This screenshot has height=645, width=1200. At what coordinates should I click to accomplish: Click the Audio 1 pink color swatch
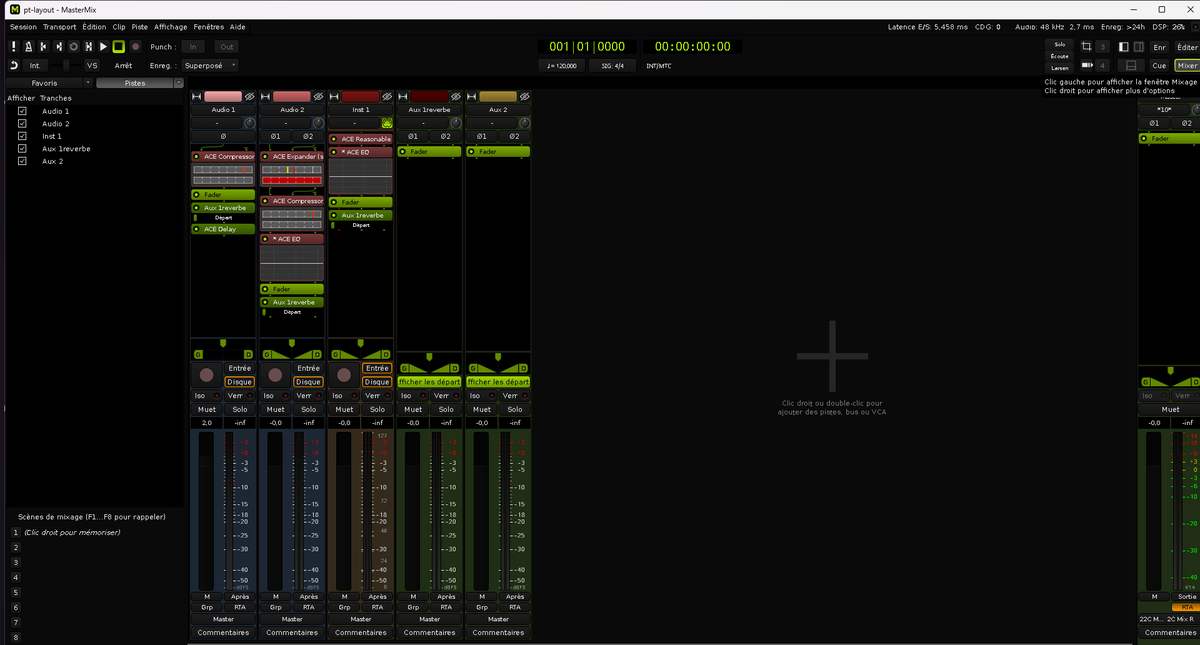223,97
